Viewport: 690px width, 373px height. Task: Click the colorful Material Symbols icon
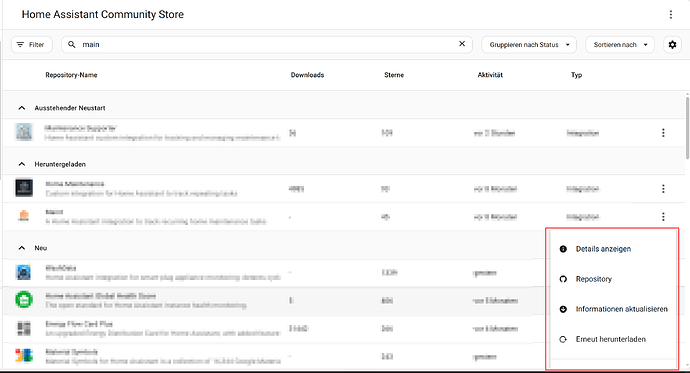[24, 355]
